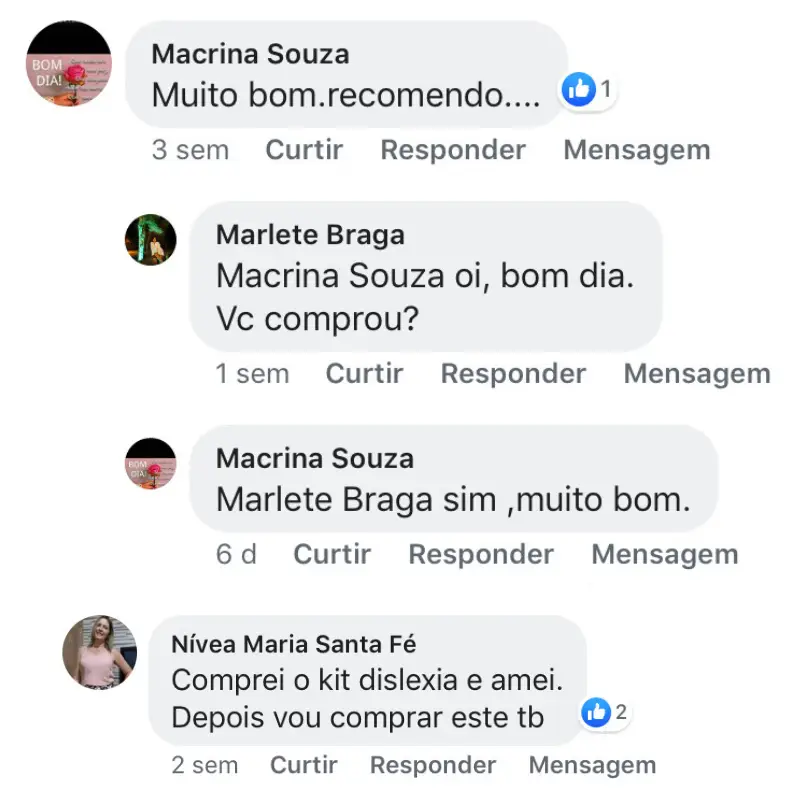
Task: Click Responder under Marlete Braga's reply
Action: 513,374
